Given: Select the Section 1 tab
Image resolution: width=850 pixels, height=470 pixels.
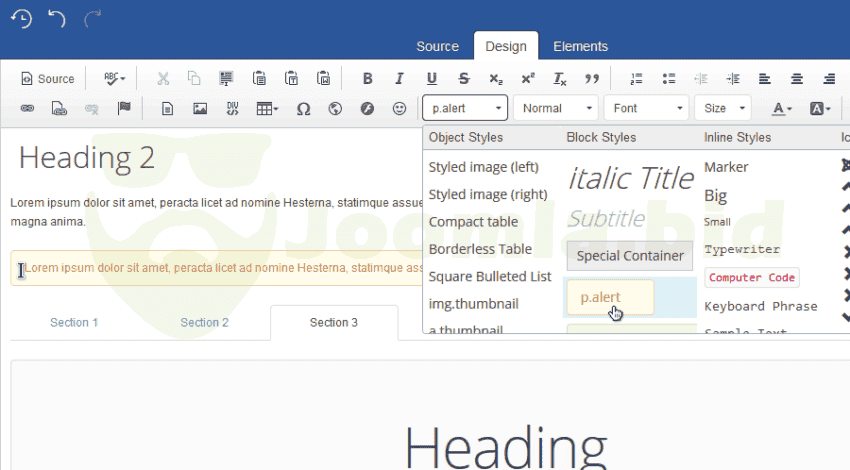Looking at the screenshot, I should point(74,322).
